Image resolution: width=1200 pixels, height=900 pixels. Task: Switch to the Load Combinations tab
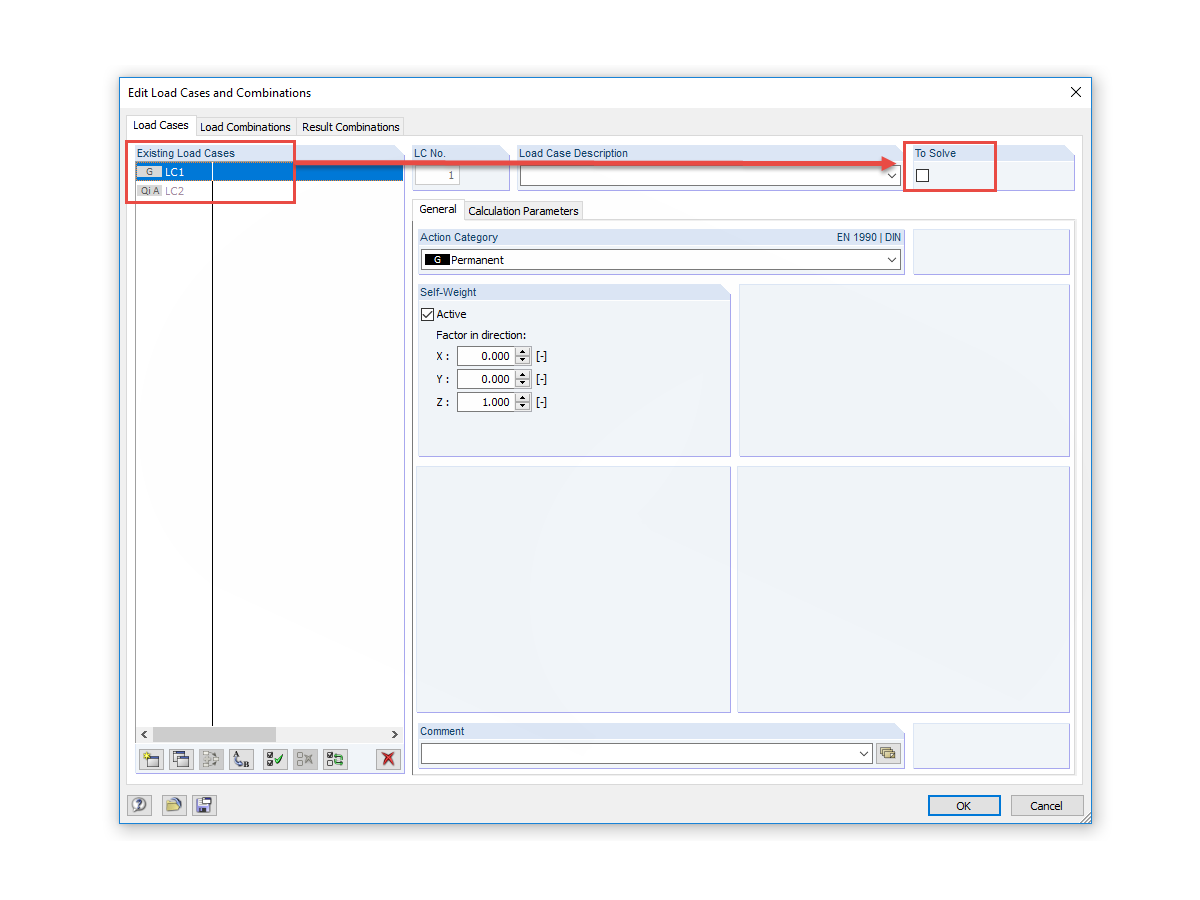pyautogui.click(x=245, y=127)
